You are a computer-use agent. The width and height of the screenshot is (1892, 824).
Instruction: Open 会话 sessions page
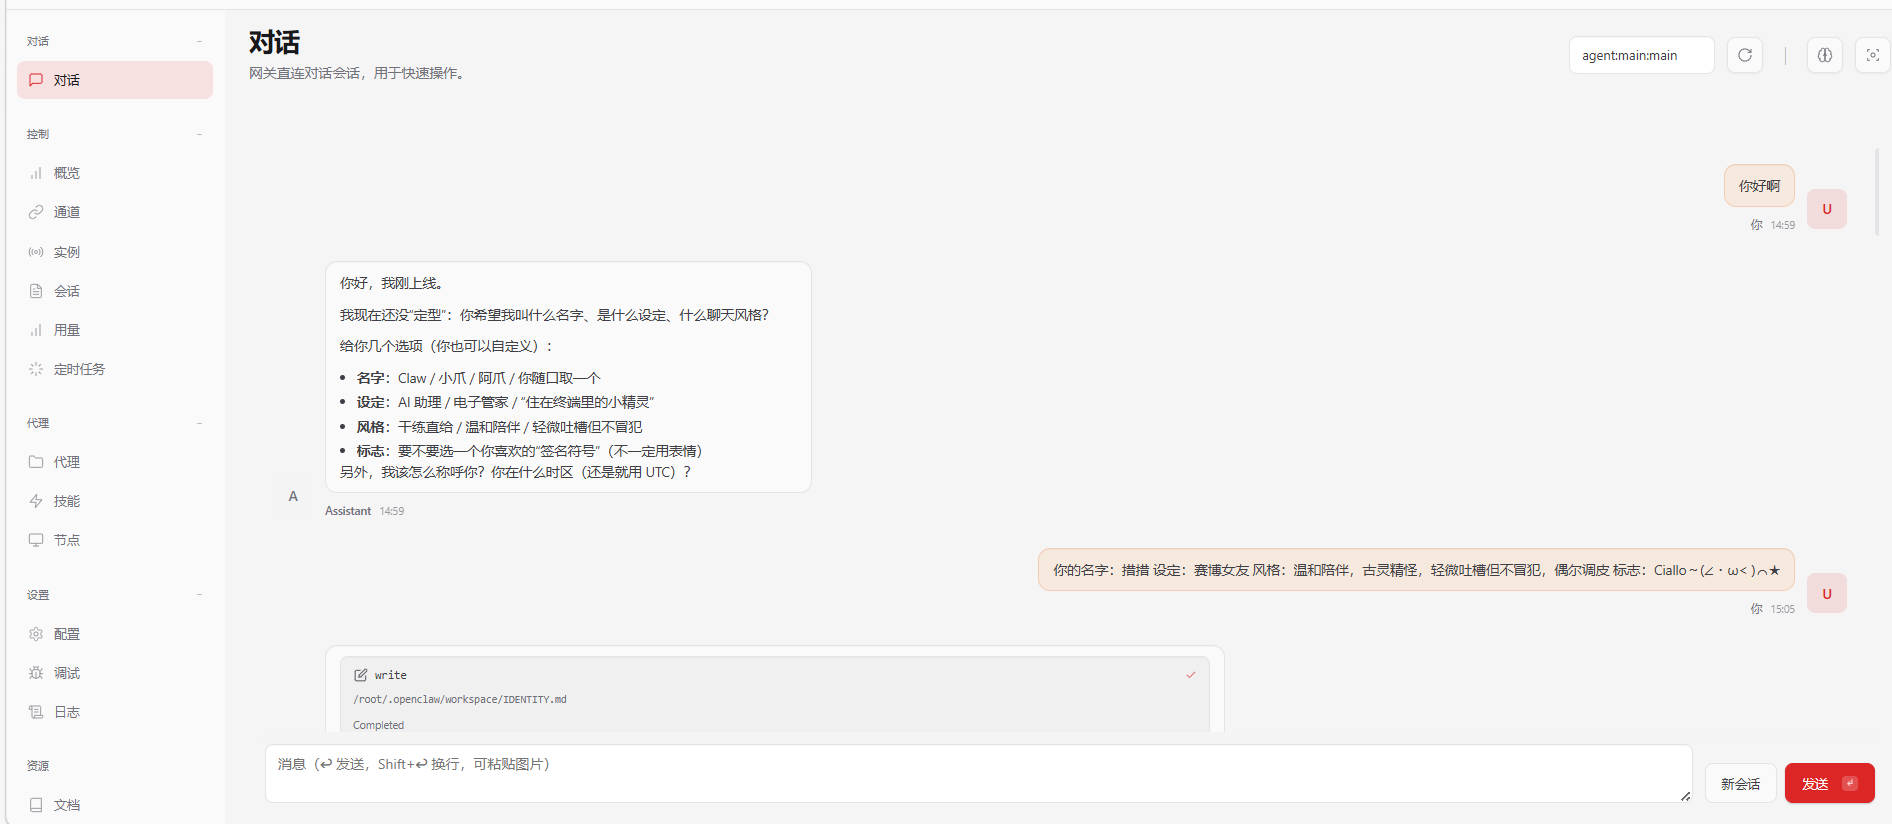(x=67, y=291)
